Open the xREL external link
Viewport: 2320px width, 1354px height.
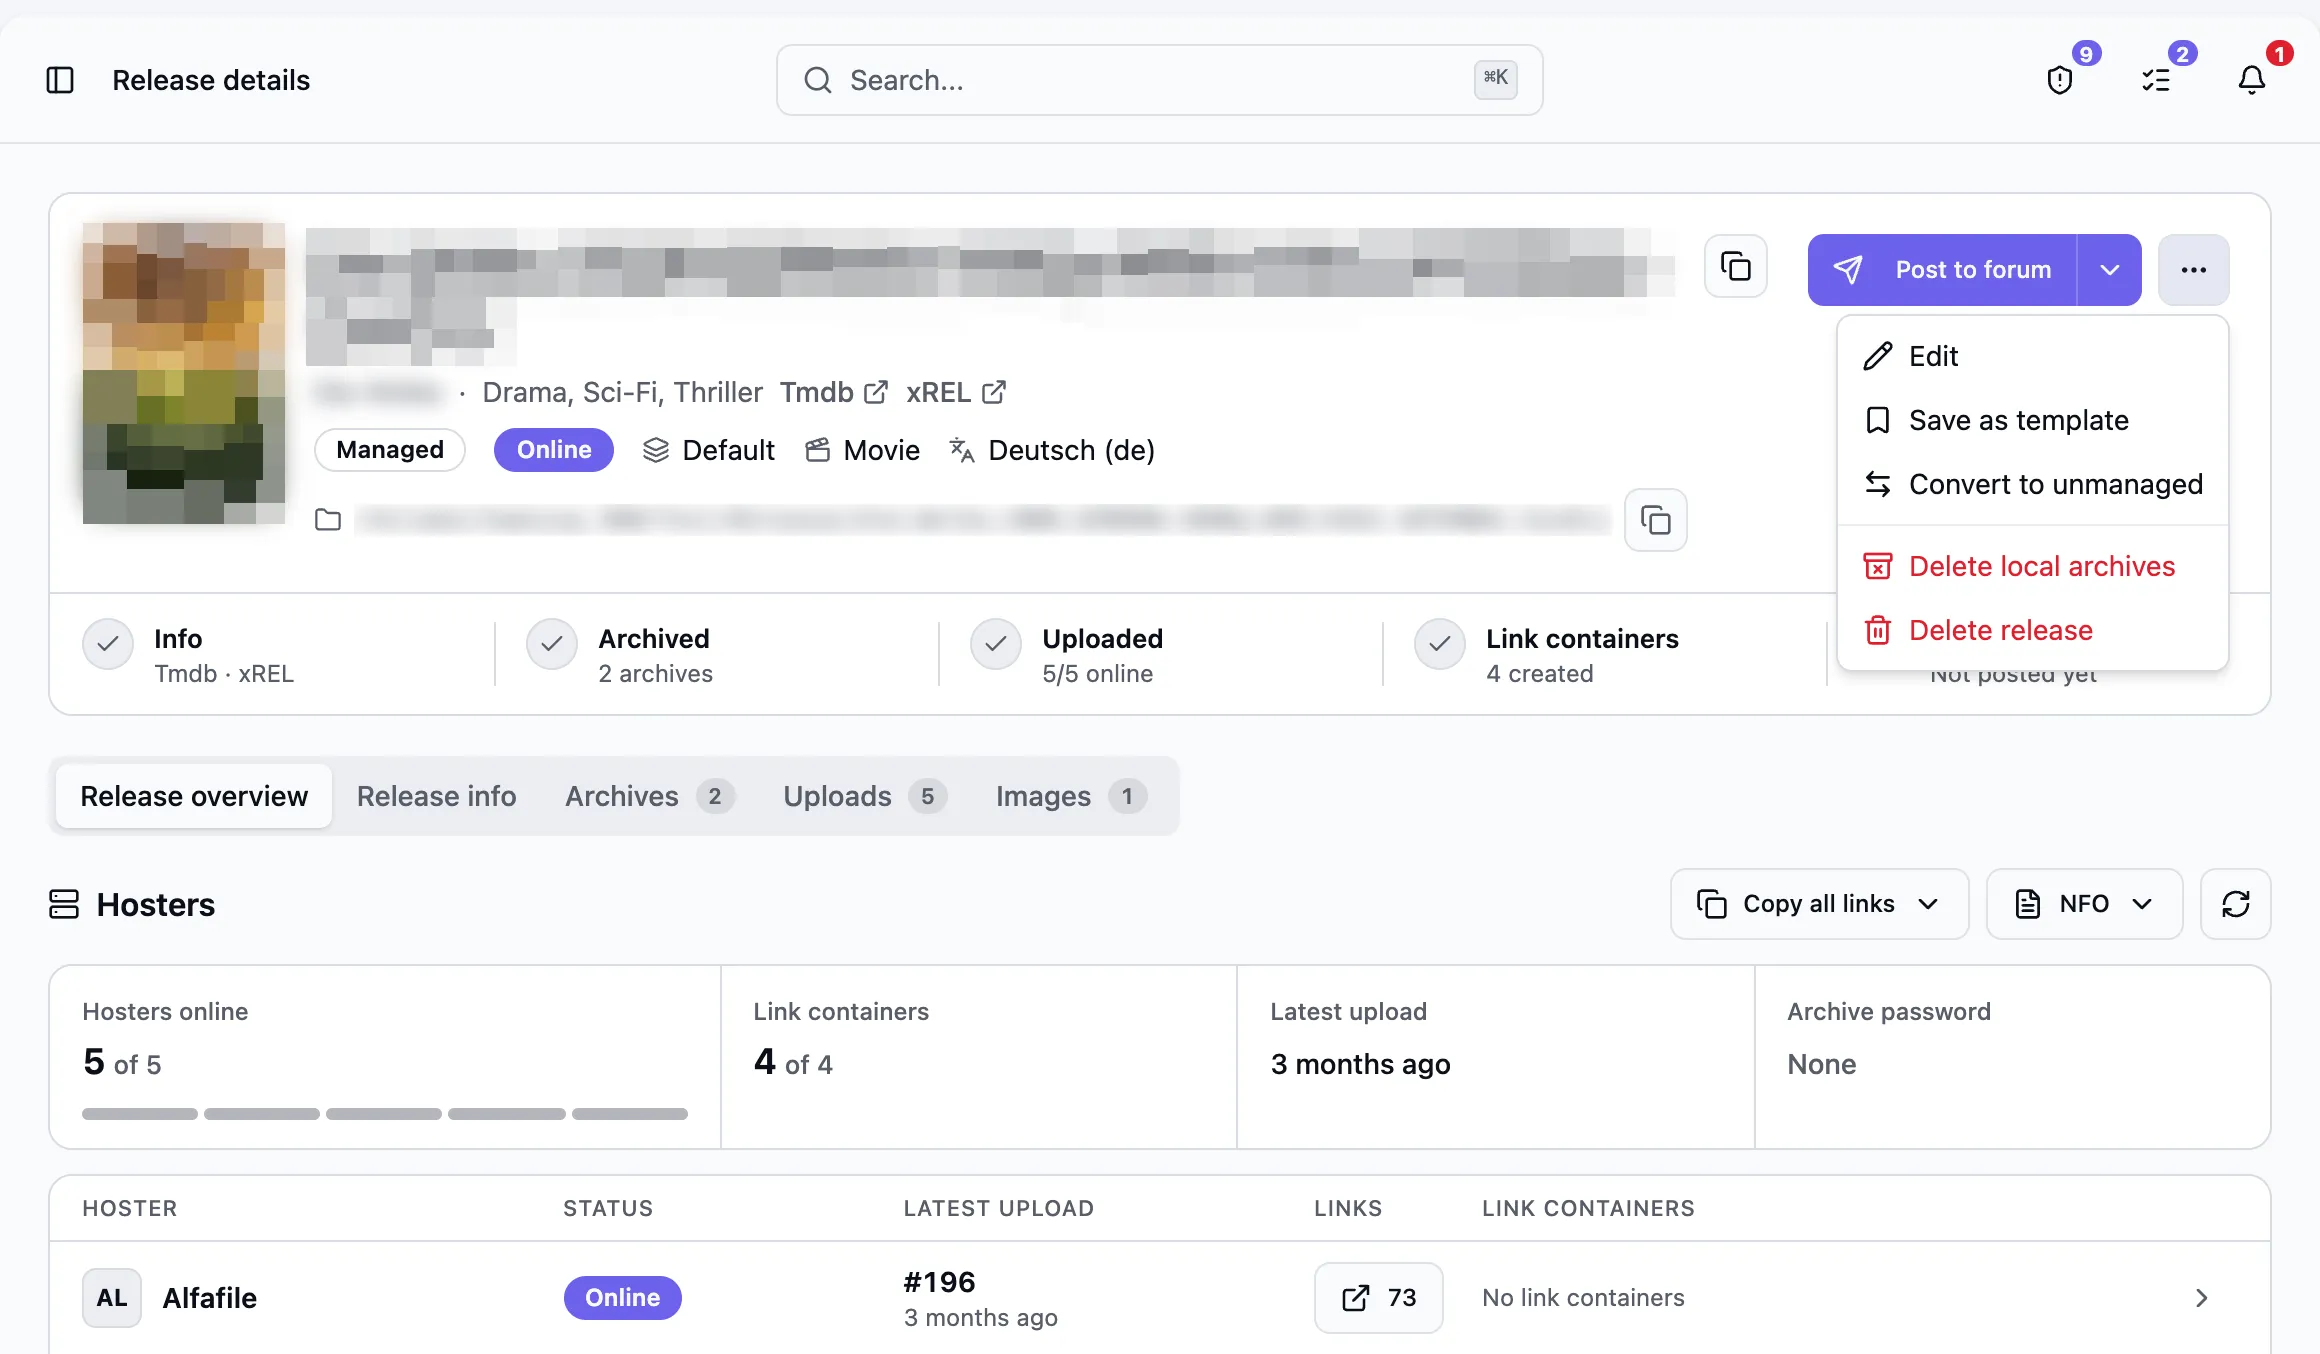(x=956, y=392)
